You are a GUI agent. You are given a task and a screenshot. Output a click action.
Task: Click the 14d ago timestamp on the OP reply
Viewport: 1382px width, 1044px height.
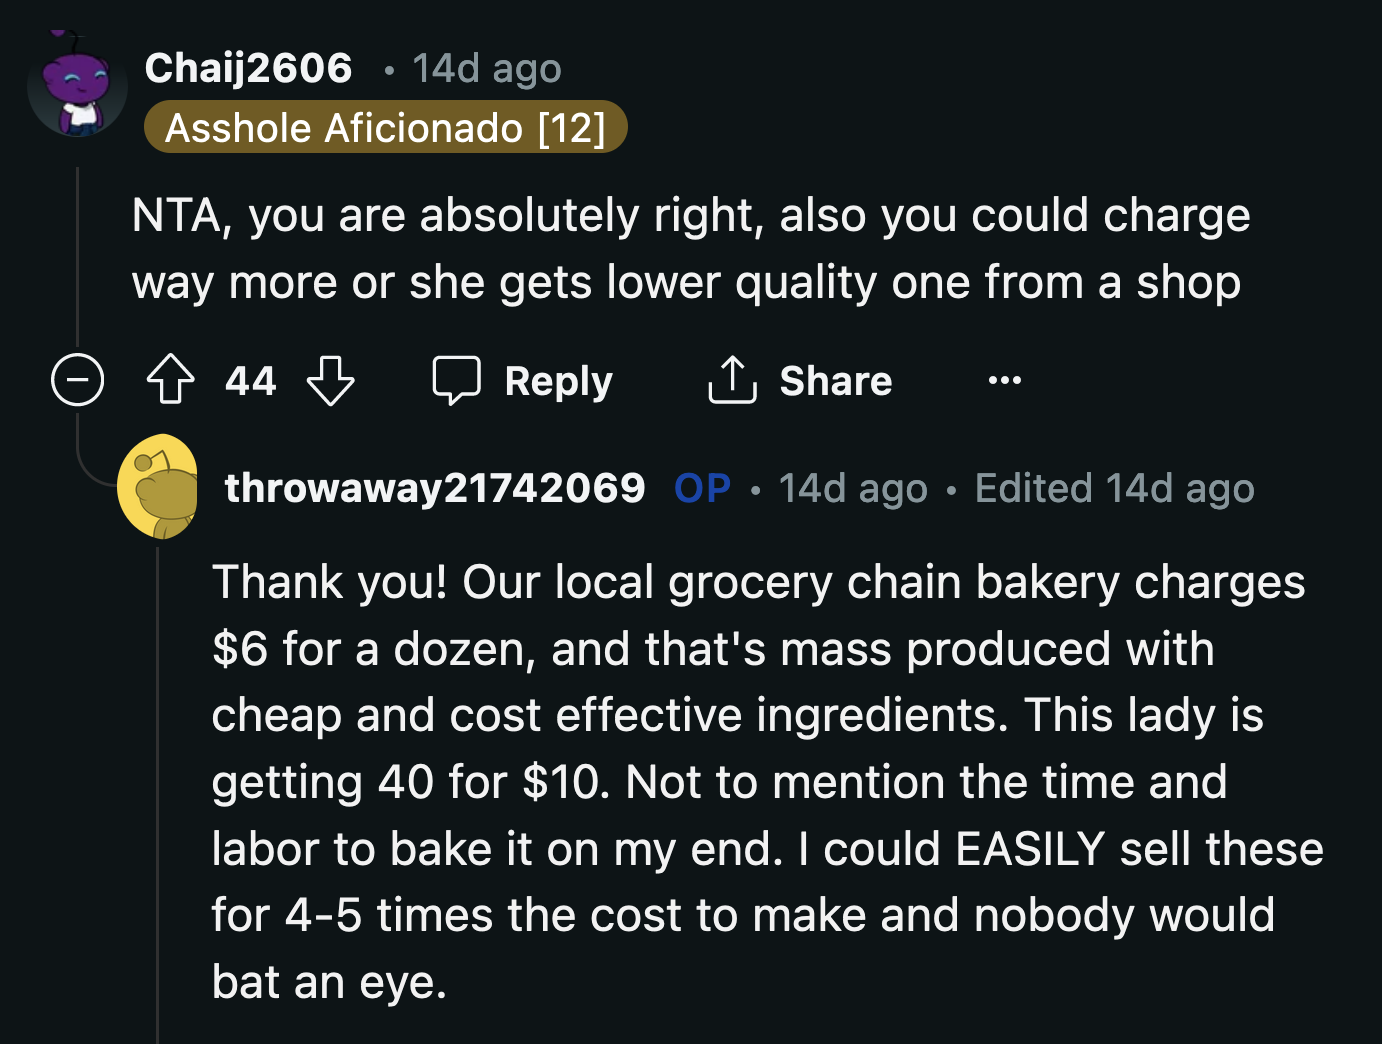[852, 488]
